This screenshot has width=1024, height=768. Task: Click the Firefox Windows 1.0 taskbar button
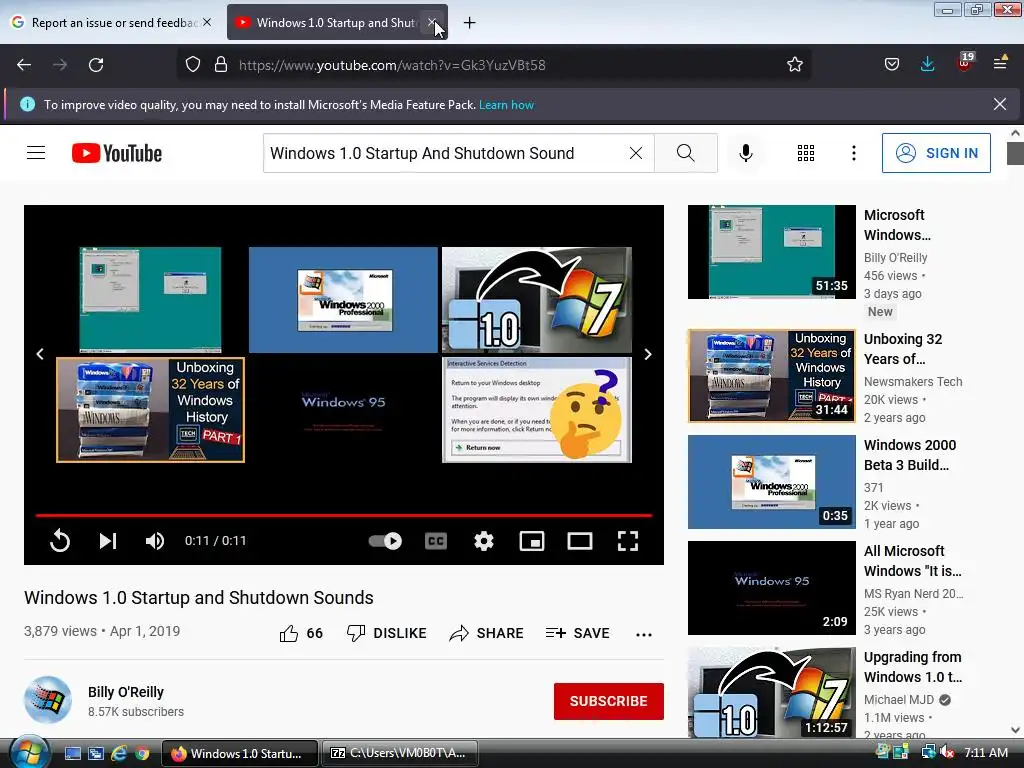click(239, 753)
